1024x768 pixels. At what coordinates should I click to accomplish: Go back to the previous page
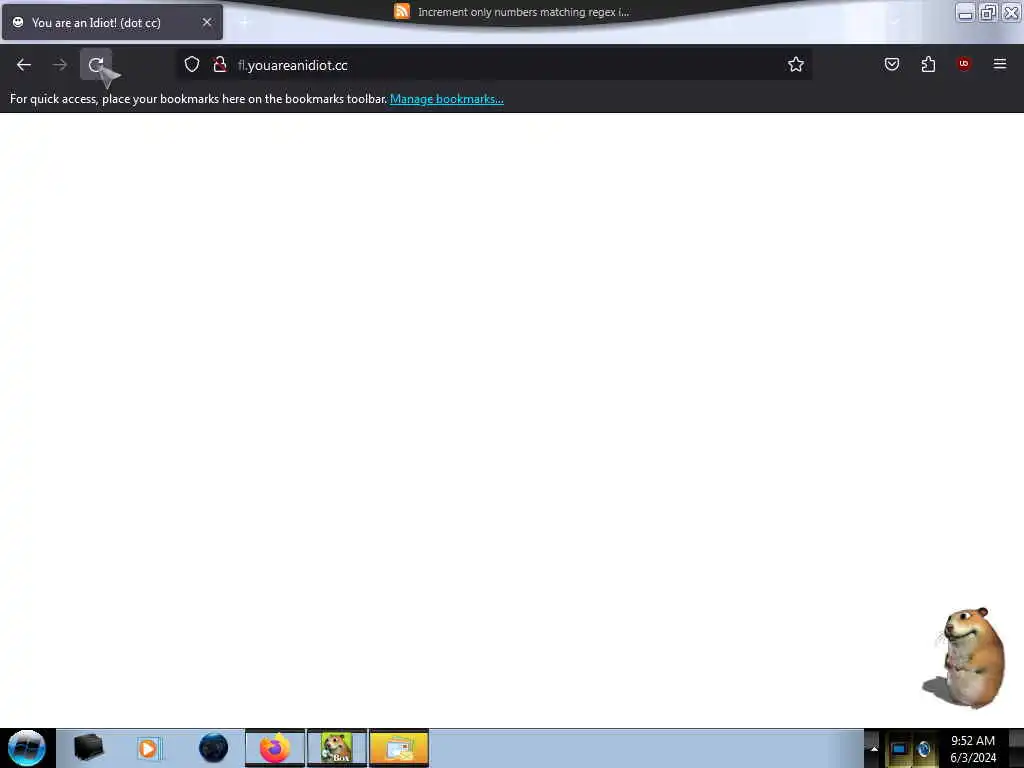[x=24, y=65]
